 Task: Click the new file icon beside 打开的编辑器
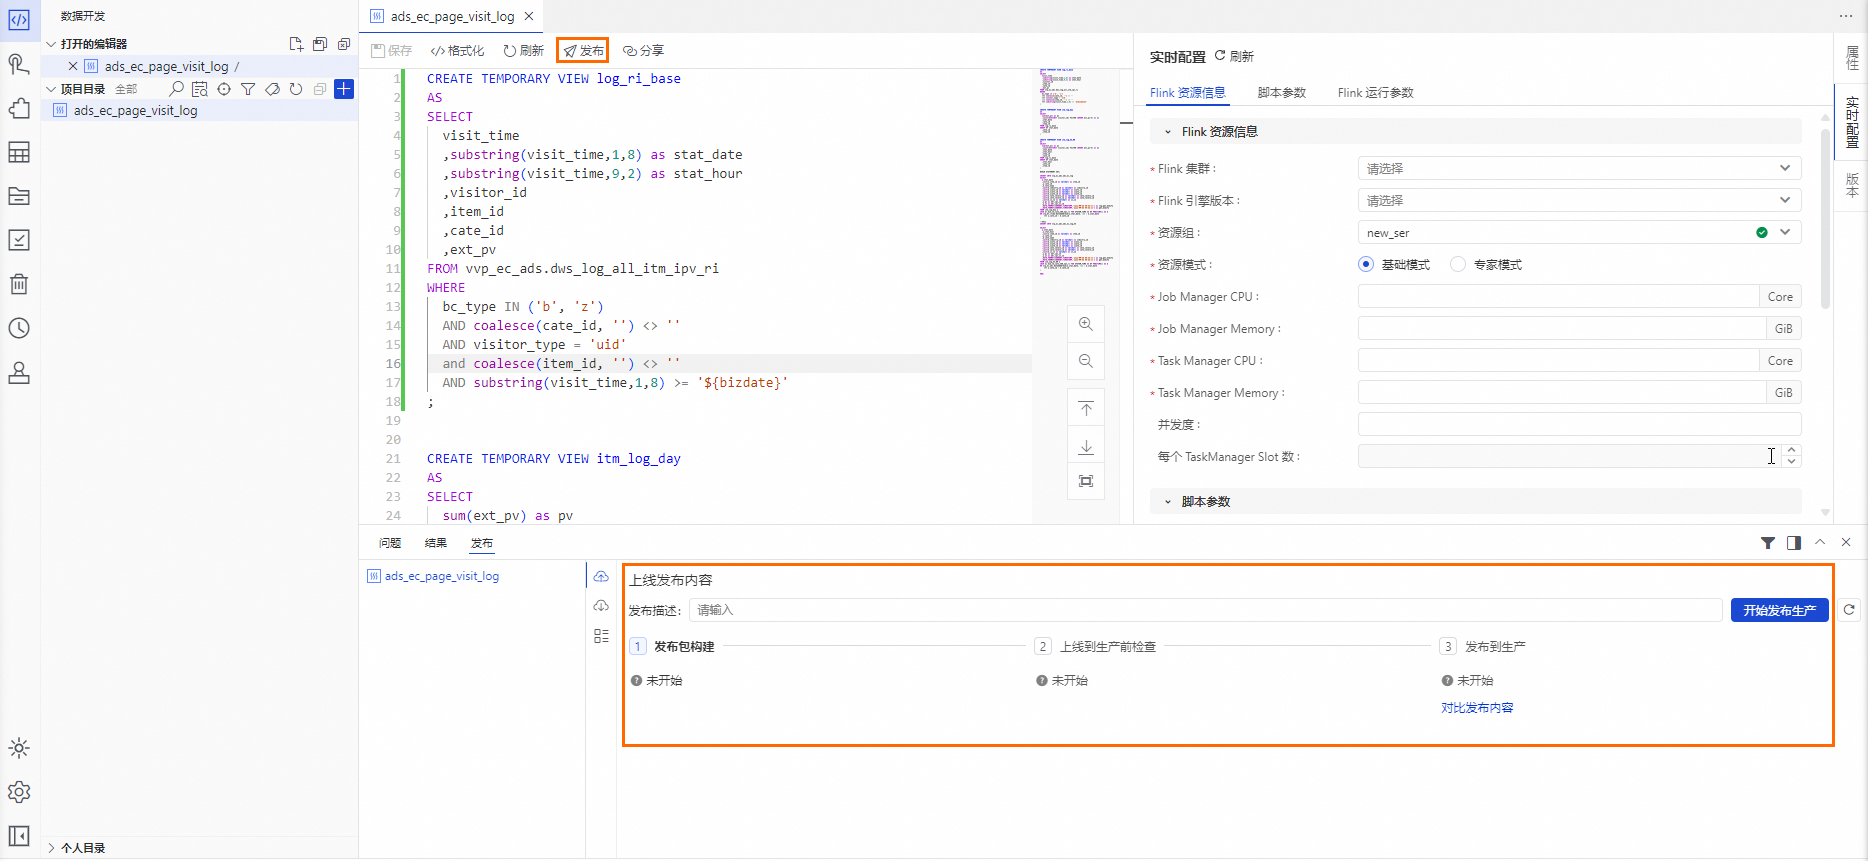pos(296,44)
